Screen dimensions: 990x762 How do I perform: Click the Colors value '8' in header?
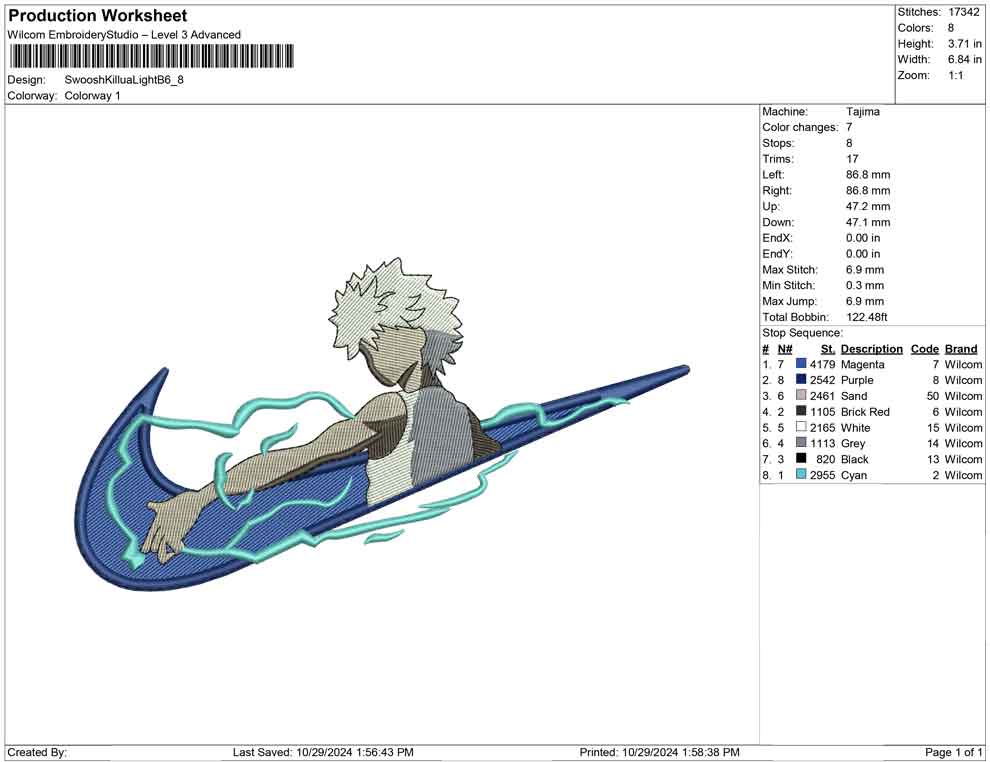951,28
